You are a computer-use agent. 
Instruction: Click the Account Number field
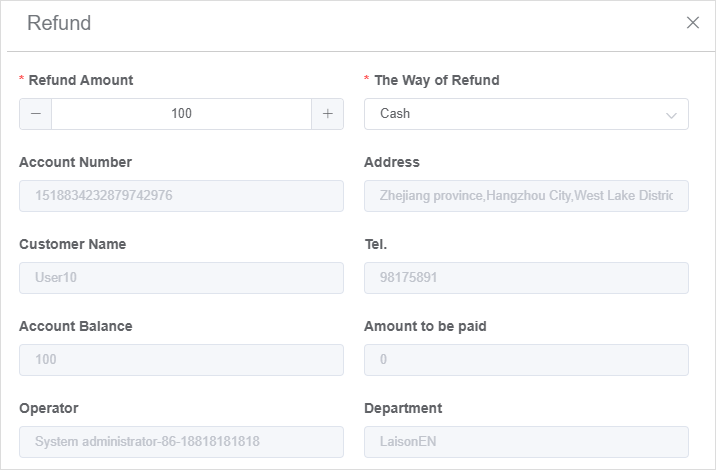(181, 196)
